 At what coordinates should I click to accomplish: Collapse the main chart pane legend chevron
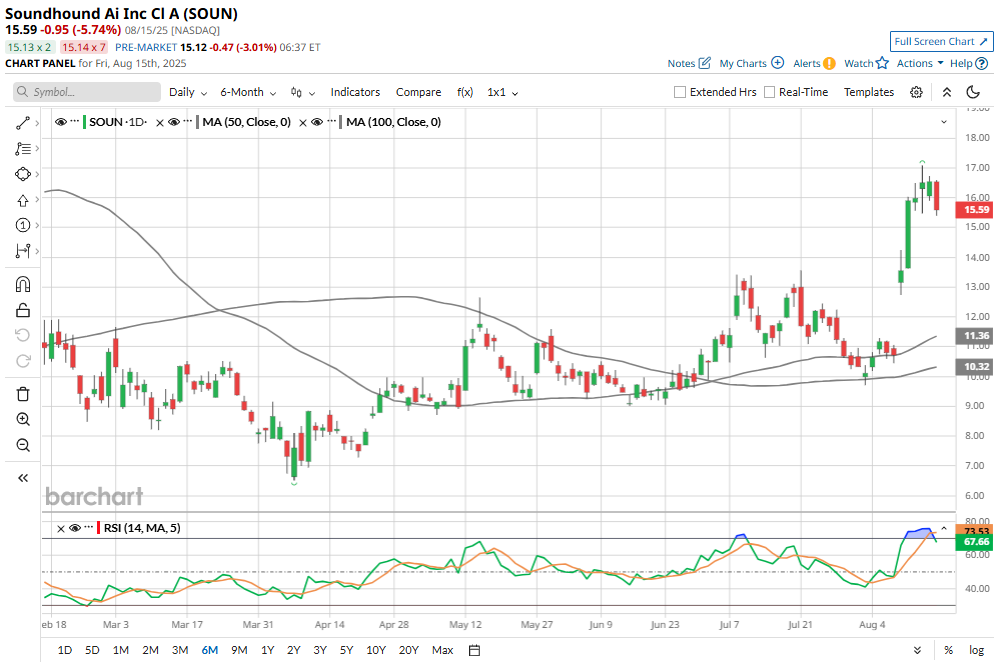[x=944, y=121]
